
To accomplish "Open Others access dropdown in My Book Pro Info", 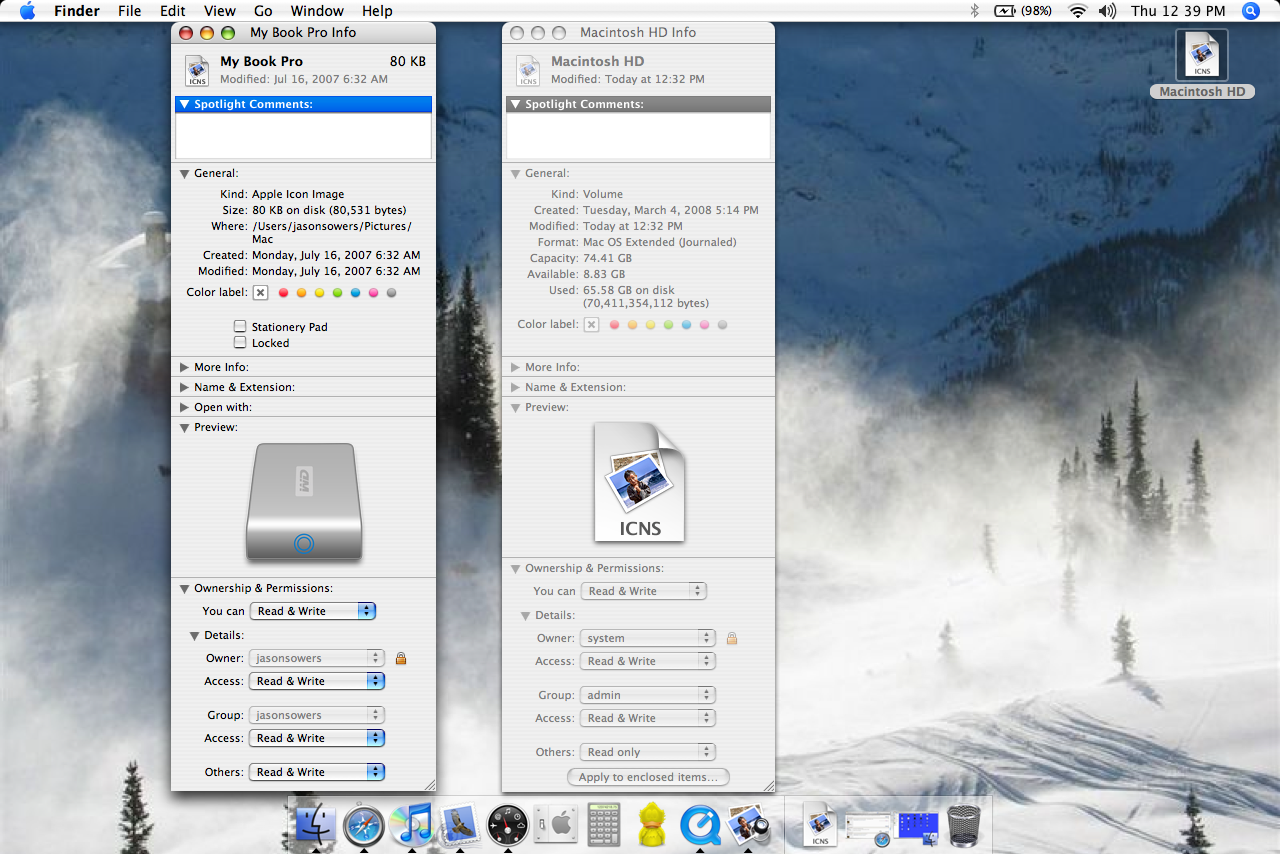I will coord(317,772).
